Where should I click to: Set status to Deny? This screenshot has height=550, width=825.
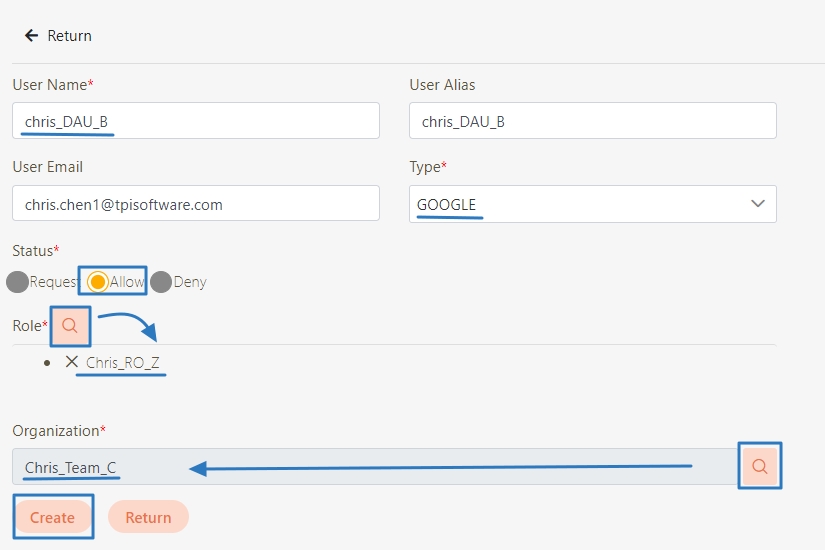click(161, 282)
